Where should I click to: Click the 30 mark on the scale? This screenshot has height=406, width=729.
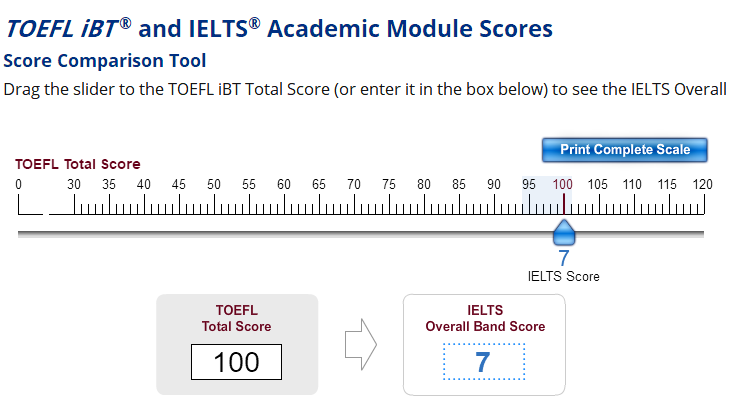coord(74,186)
